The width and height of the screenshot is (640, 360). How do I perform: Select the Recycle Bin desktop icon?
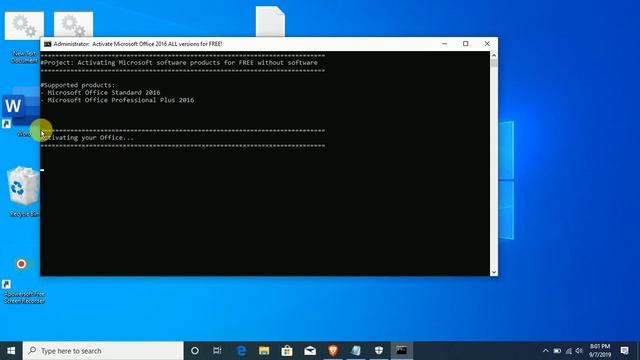coord(23,191)
